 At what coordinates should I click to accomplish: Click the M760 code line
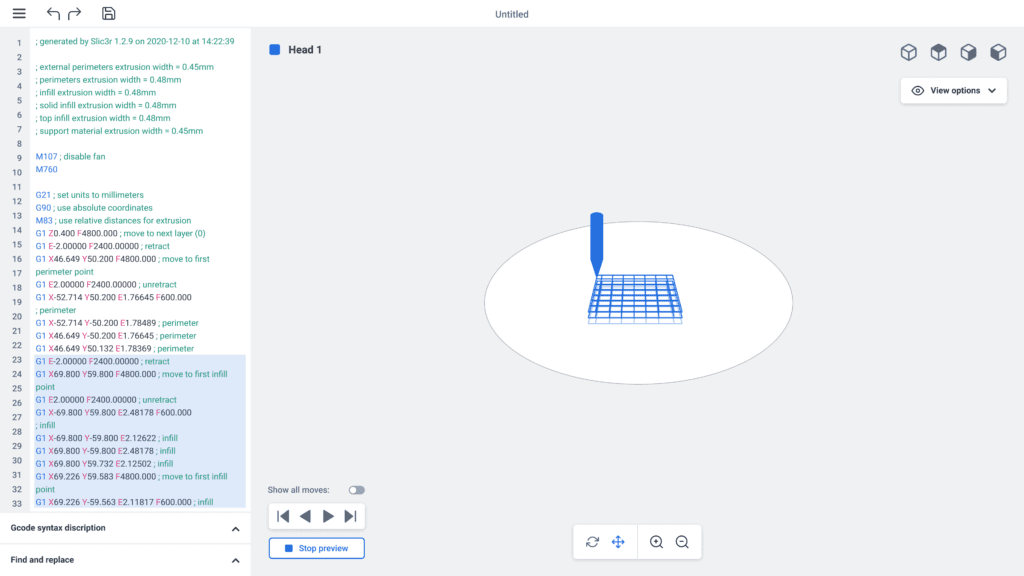pyautogui.click(x=46, y=169)
